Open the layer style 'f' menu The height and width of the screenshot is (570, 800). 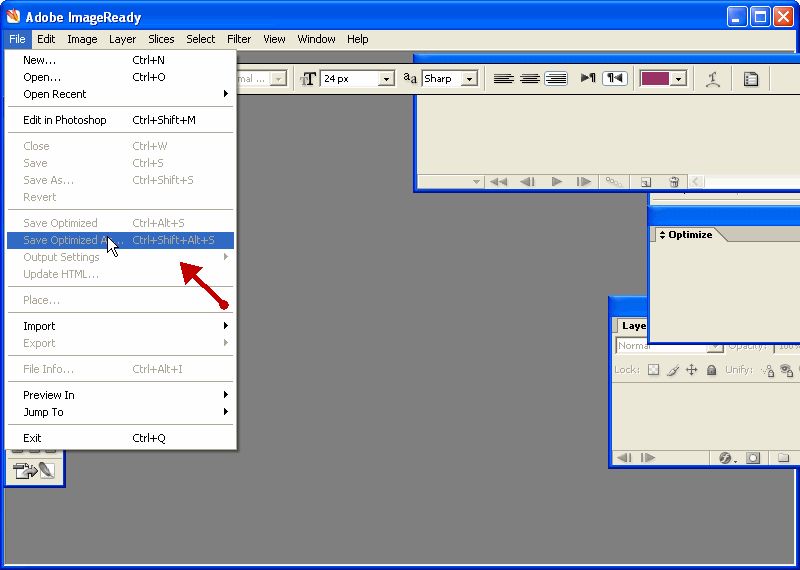click(x=728, y=458)
